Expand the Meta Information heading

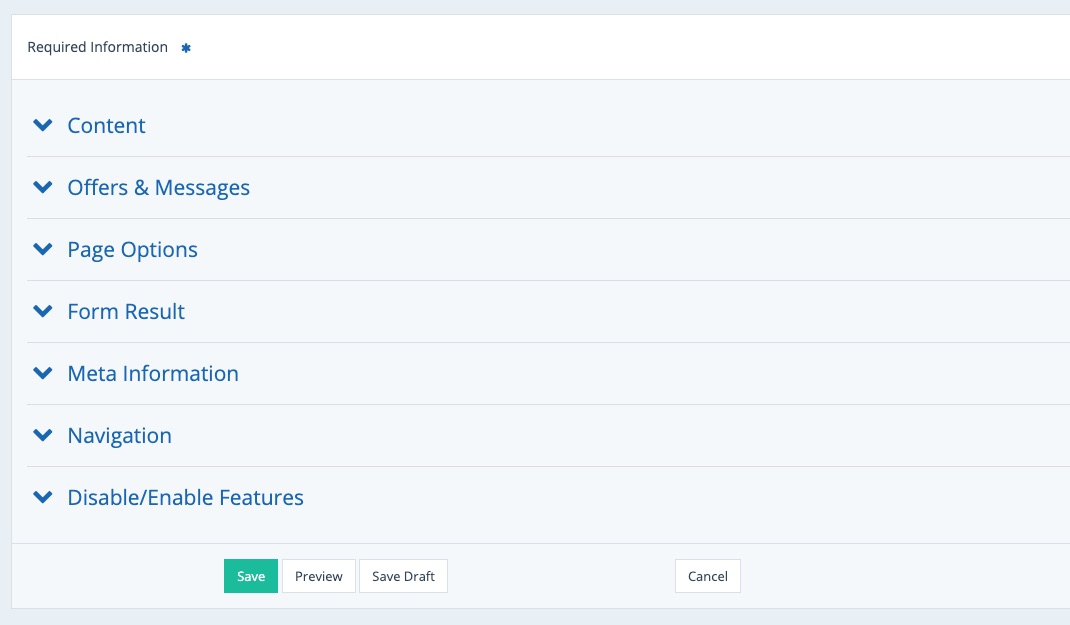point(153,374)
